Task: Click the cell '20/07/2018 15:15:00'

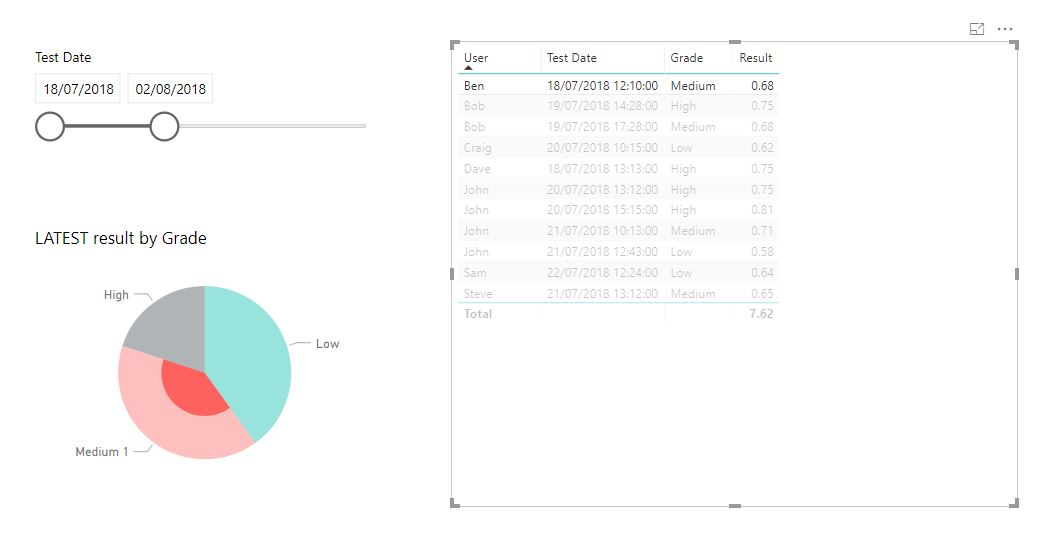Action: pyautogui.click(x=602, y=210)
